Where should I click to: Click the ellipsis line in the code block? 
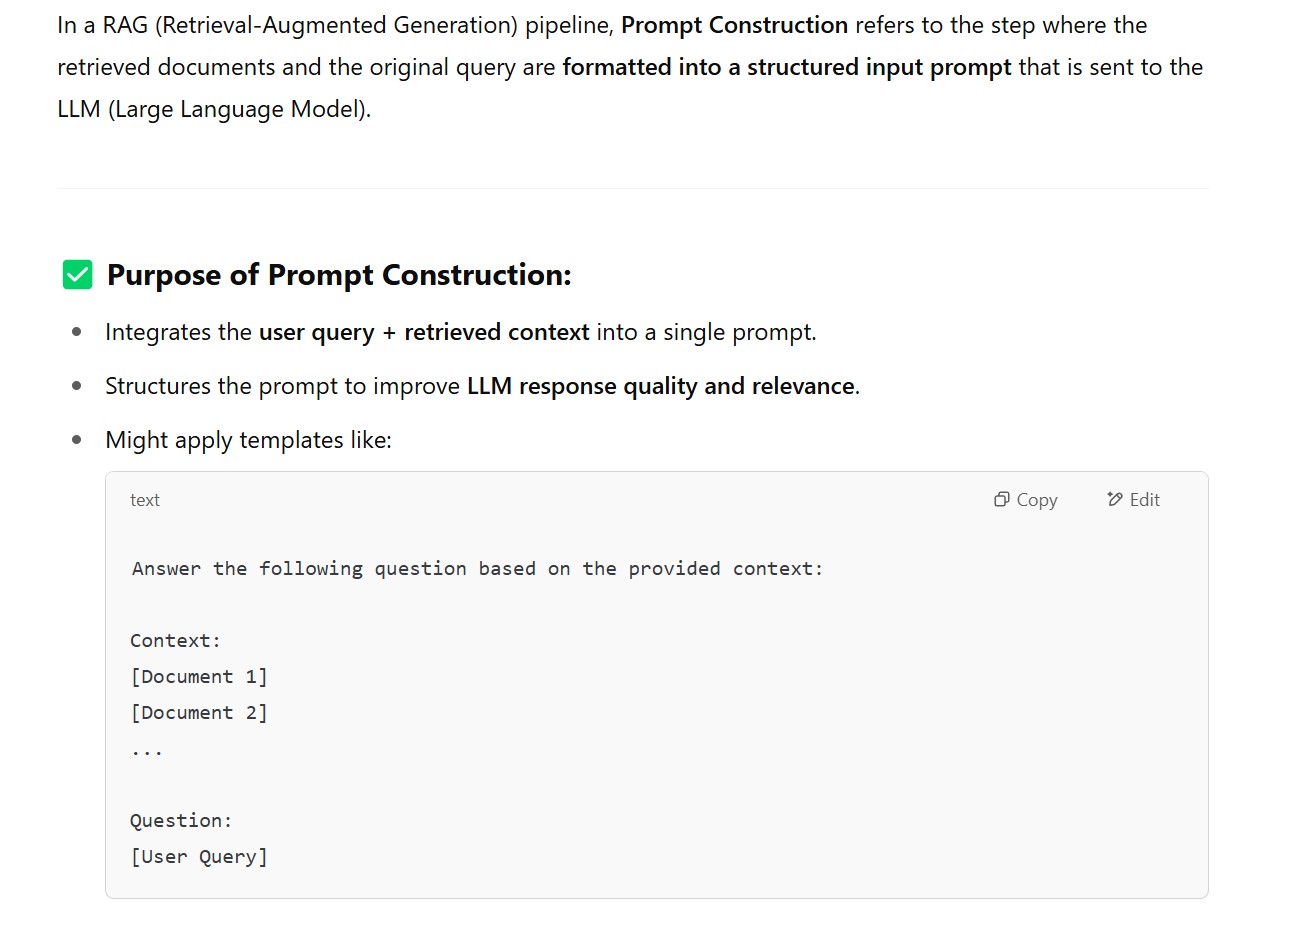tap(146, 750)
